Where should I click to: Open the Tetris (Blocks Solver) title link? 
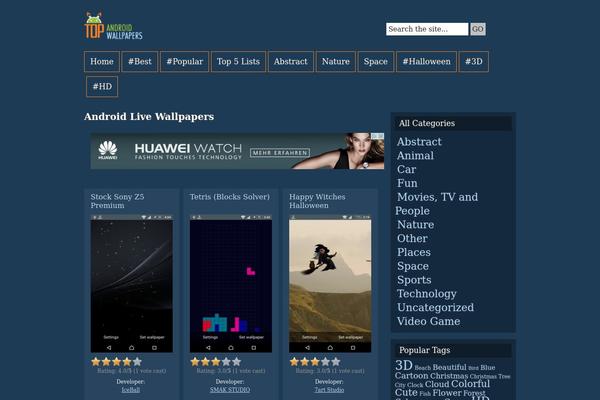click(230, 197)
